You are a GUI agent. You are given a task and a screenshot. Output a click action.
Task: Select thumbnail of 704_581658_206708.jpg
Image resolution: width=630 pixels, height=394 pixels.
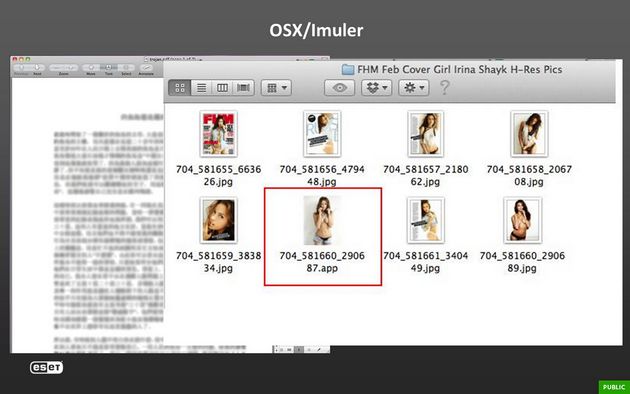529,134
